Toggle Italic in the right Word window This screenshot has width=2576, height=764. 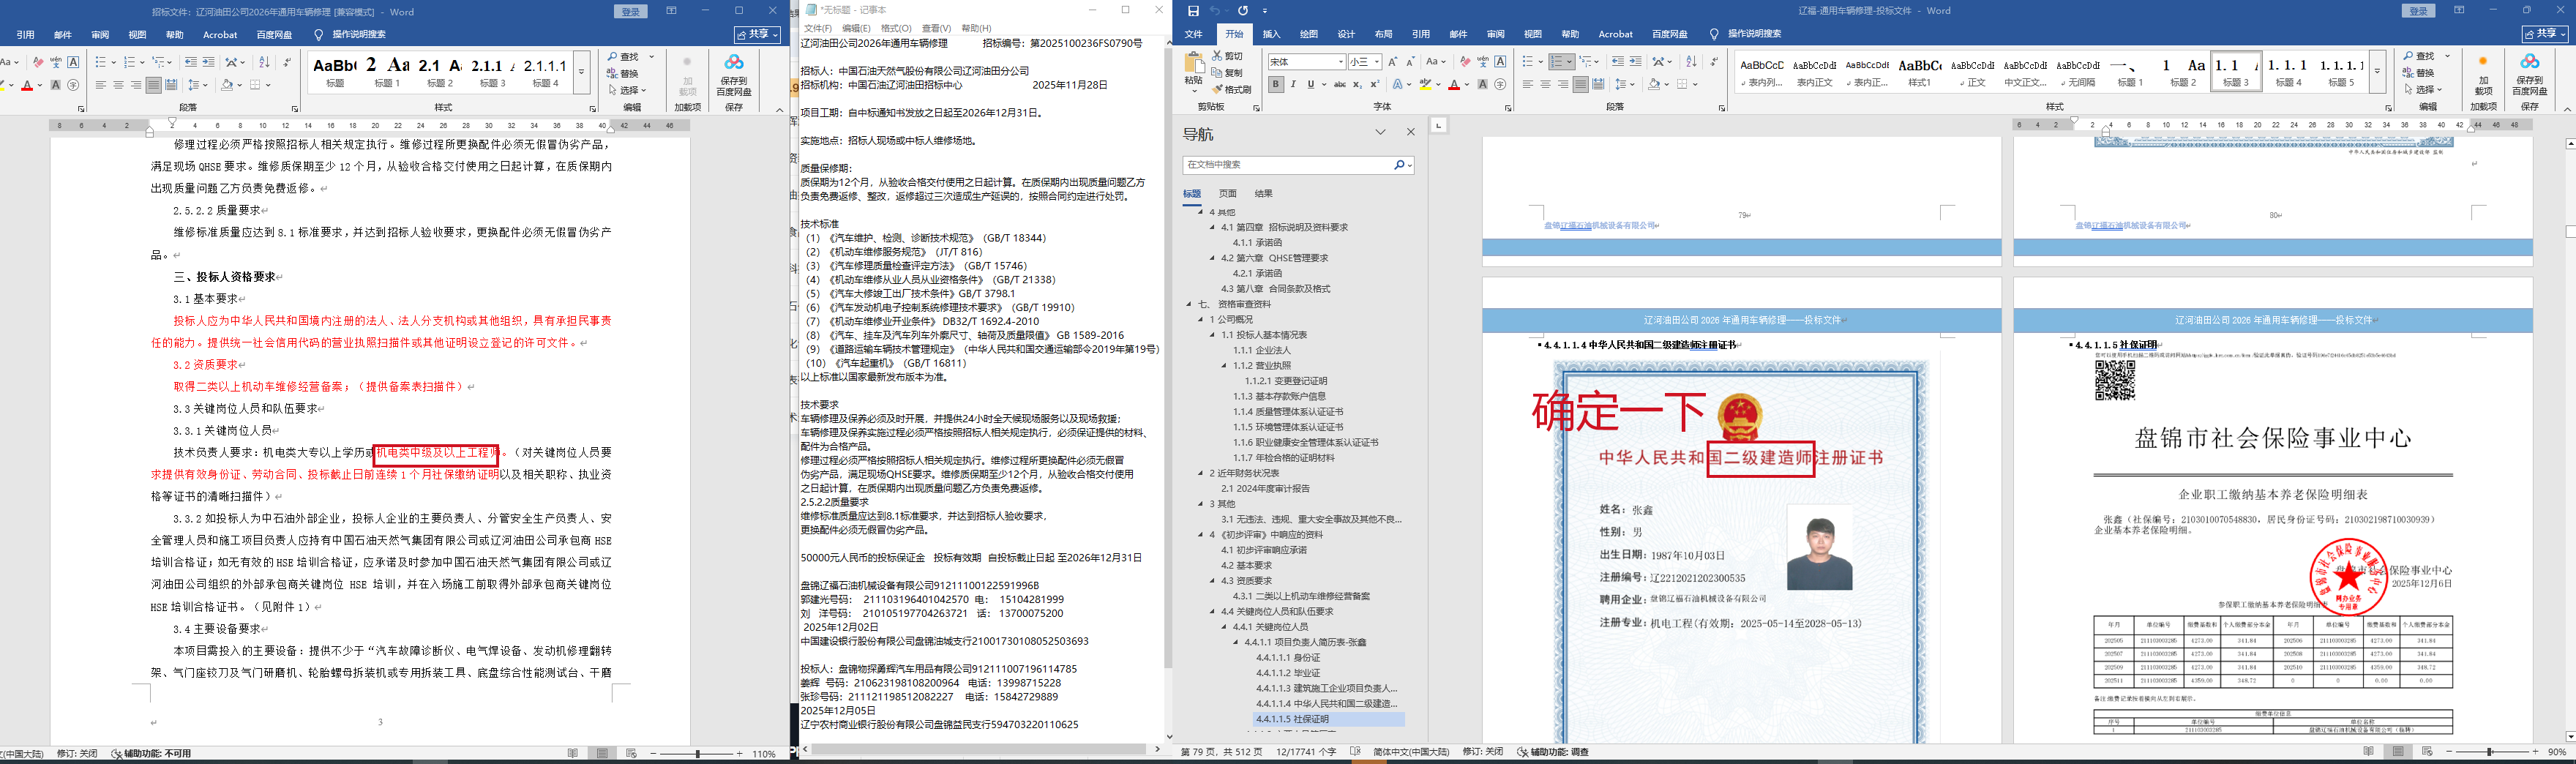click(x=1293, y=85)
